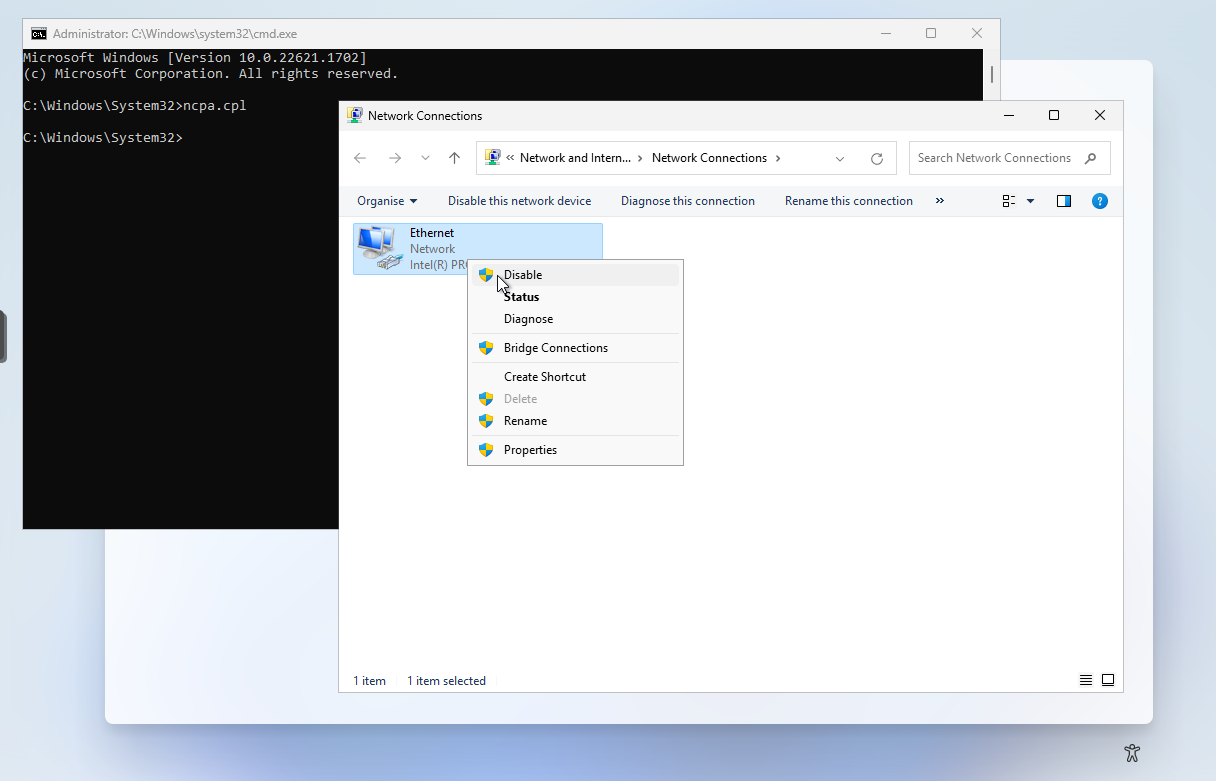Open Properties from the context menu
Screen dimensions: 1216x781
click(x=575, y=450)
